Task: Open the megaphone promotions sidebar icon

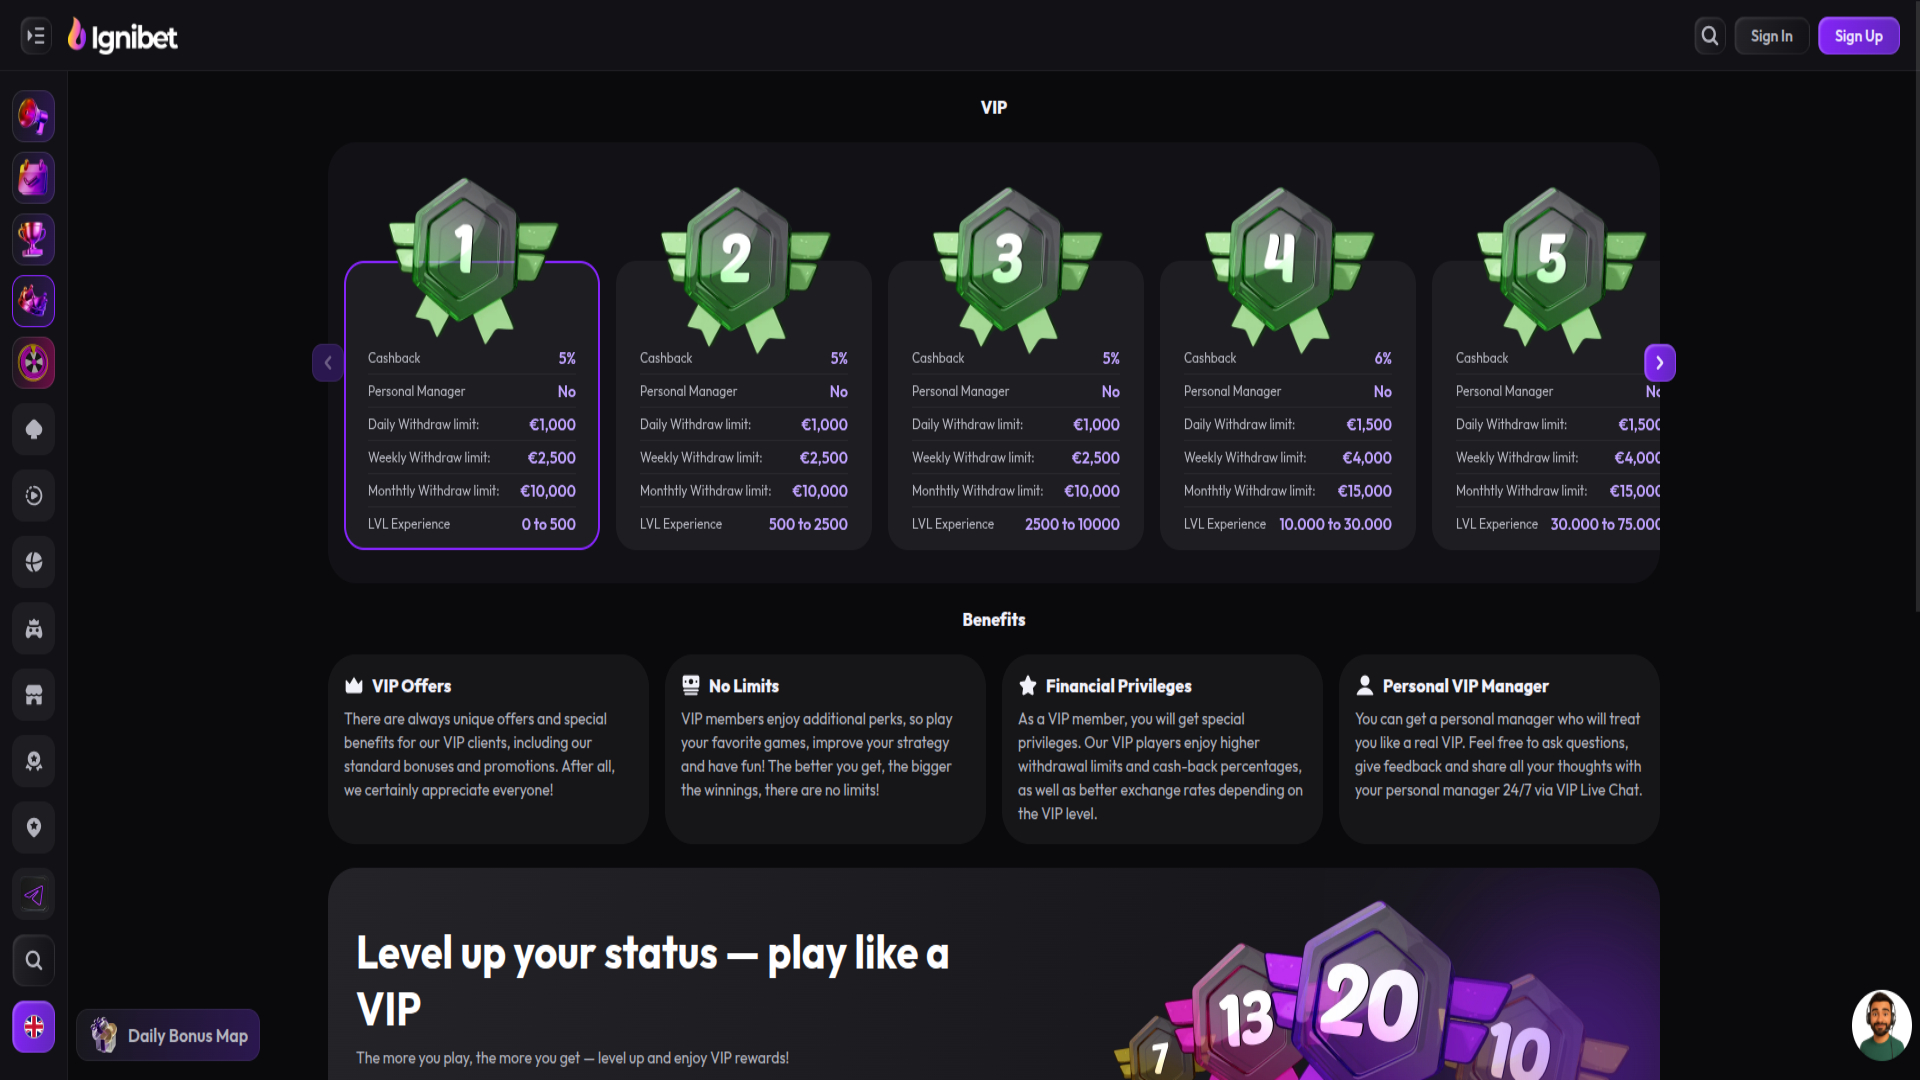Action: (x=34, y=117)
